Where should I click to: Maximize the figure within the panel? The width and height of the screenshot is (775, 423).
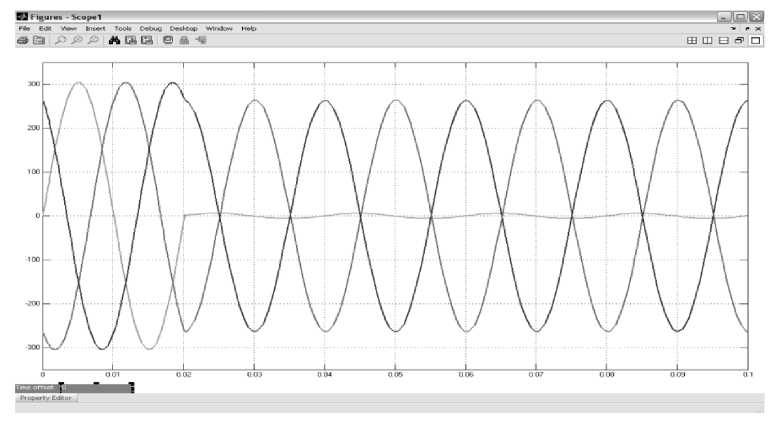click(x=755, y=41)
